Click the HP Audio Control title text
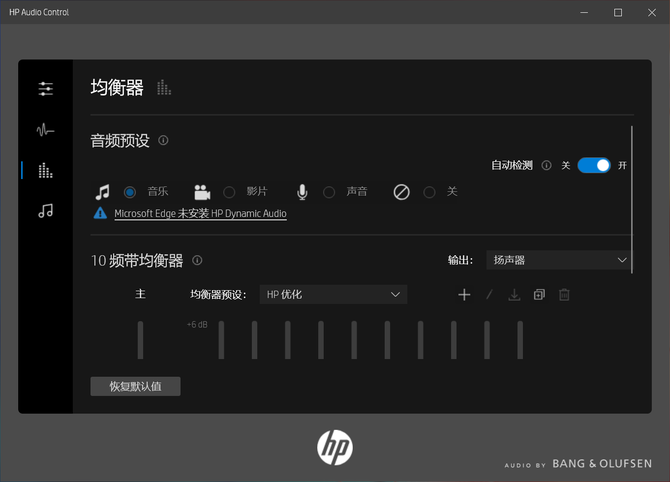Viewport: 670px width, 482px height. coord(39,12)
